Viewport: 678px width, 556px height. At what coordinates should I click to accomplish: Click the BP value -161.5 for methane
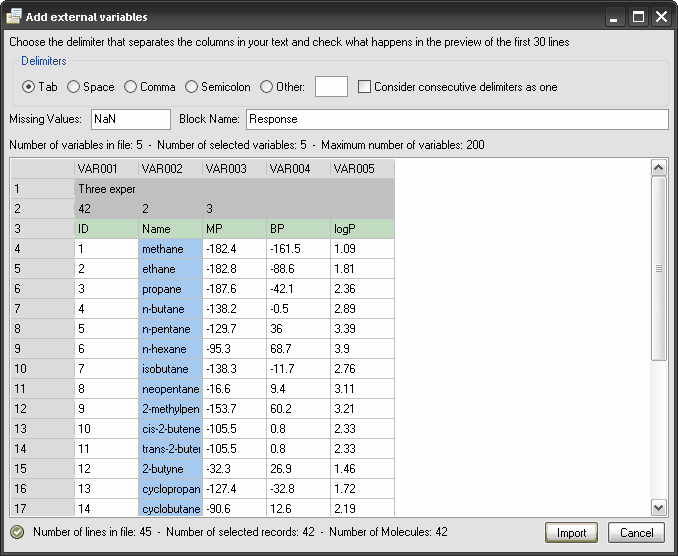298,249
